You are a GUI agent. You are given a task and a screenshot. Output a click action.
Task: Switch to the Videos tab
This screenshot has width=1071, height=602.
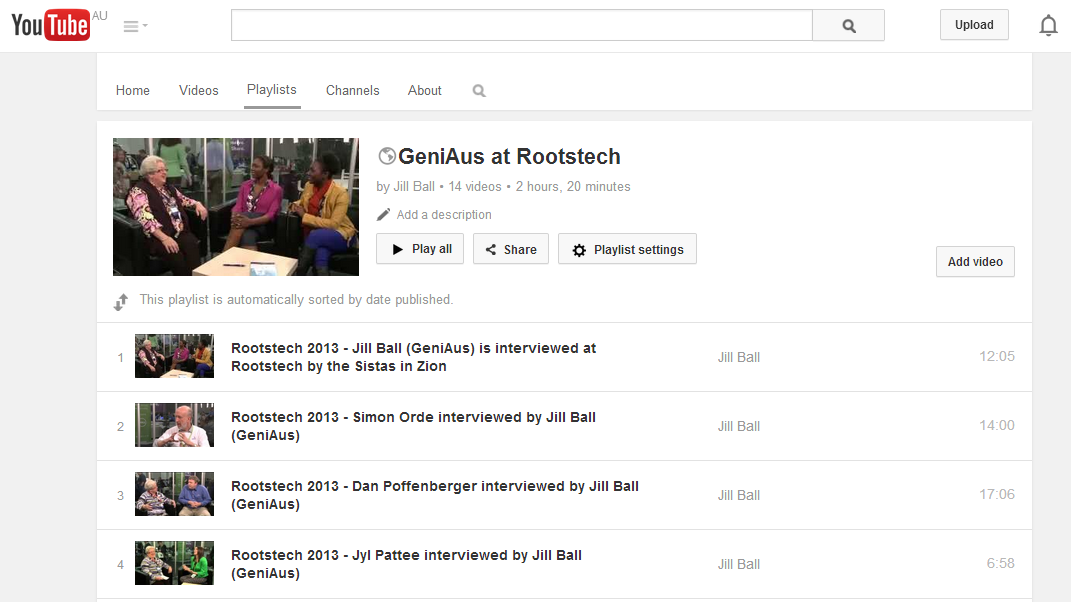199,90
